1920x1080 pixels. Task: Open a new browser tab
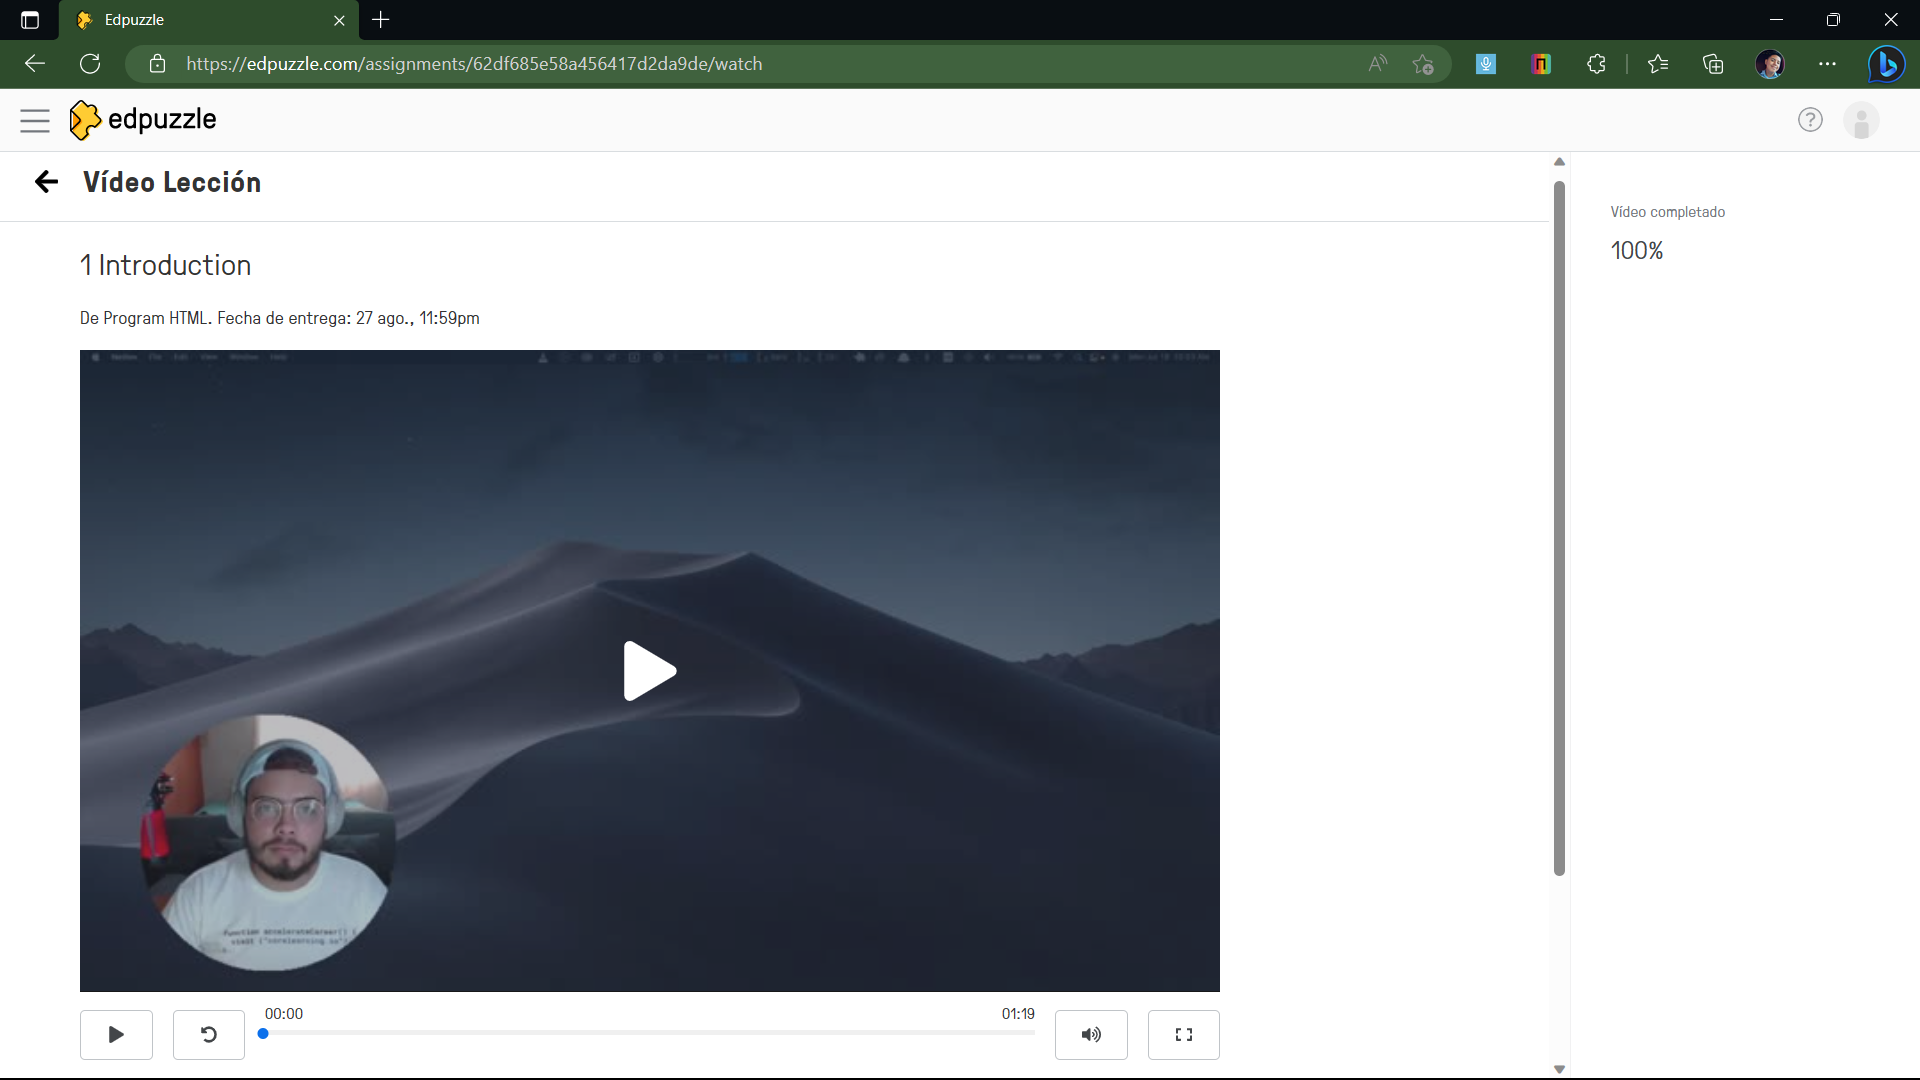380,20
